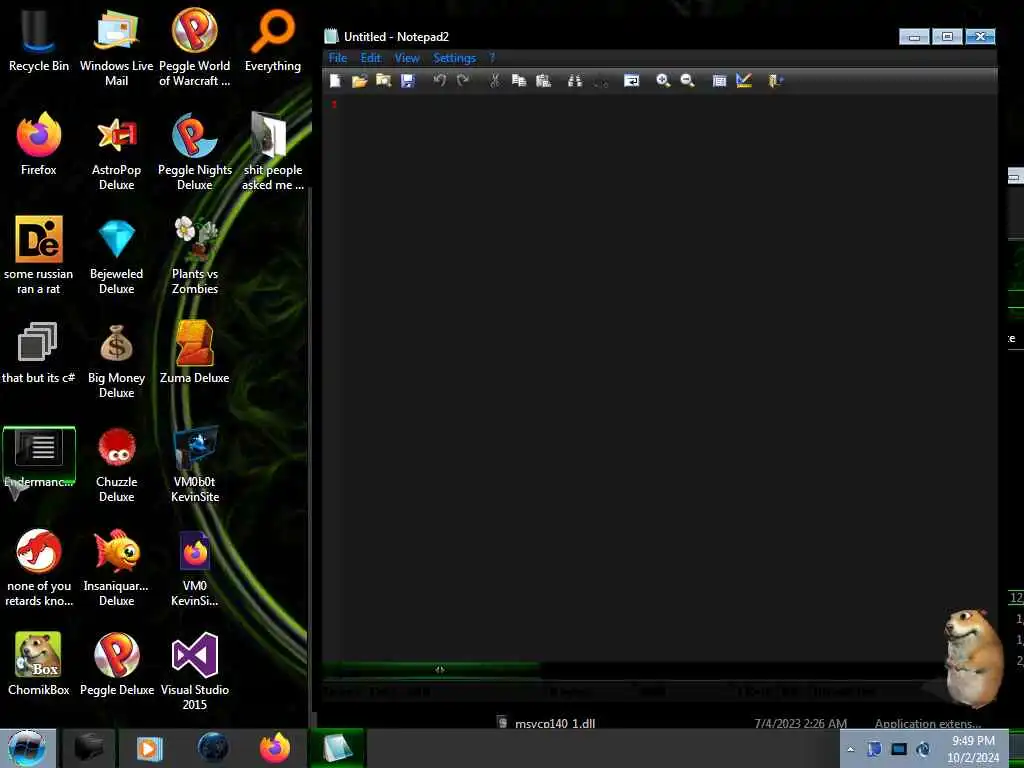Select the Recycle Bin desktop icon
1024x768 pixels.
pyautogui.click(x=39, y=40)
